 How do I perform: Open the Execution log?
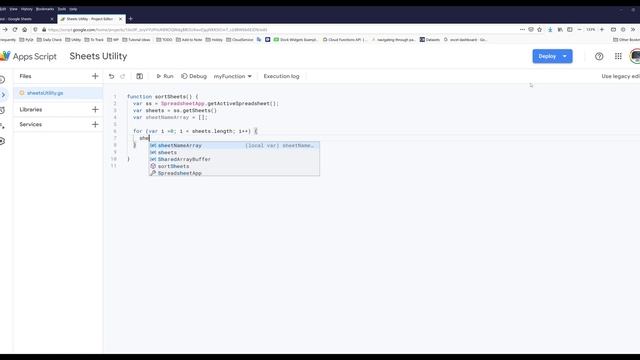tap(281, 76)
